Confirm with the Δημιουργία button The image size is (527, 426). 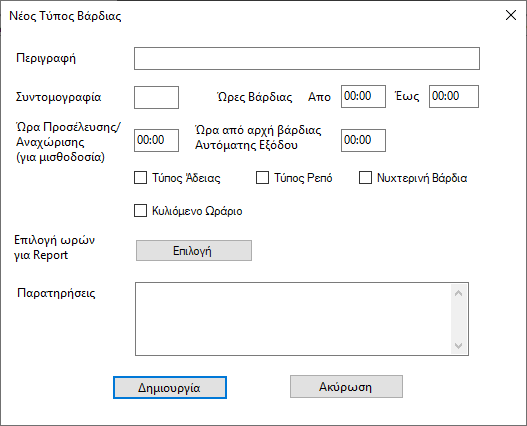pyautogui.click(x=170, y=388)
